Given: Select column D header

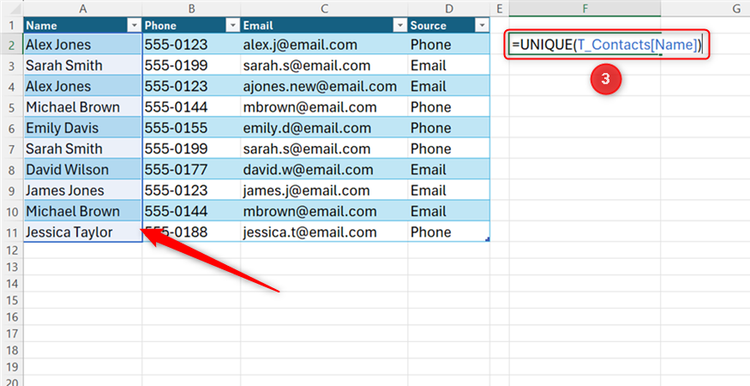Looking at the screenshot, I should pos(449,8).
